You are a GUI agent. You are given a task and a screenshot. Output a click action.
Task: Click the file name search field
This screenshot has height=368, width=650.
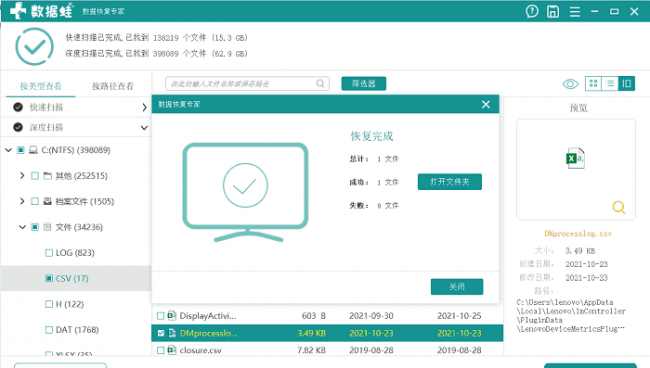tap(247, 84)
